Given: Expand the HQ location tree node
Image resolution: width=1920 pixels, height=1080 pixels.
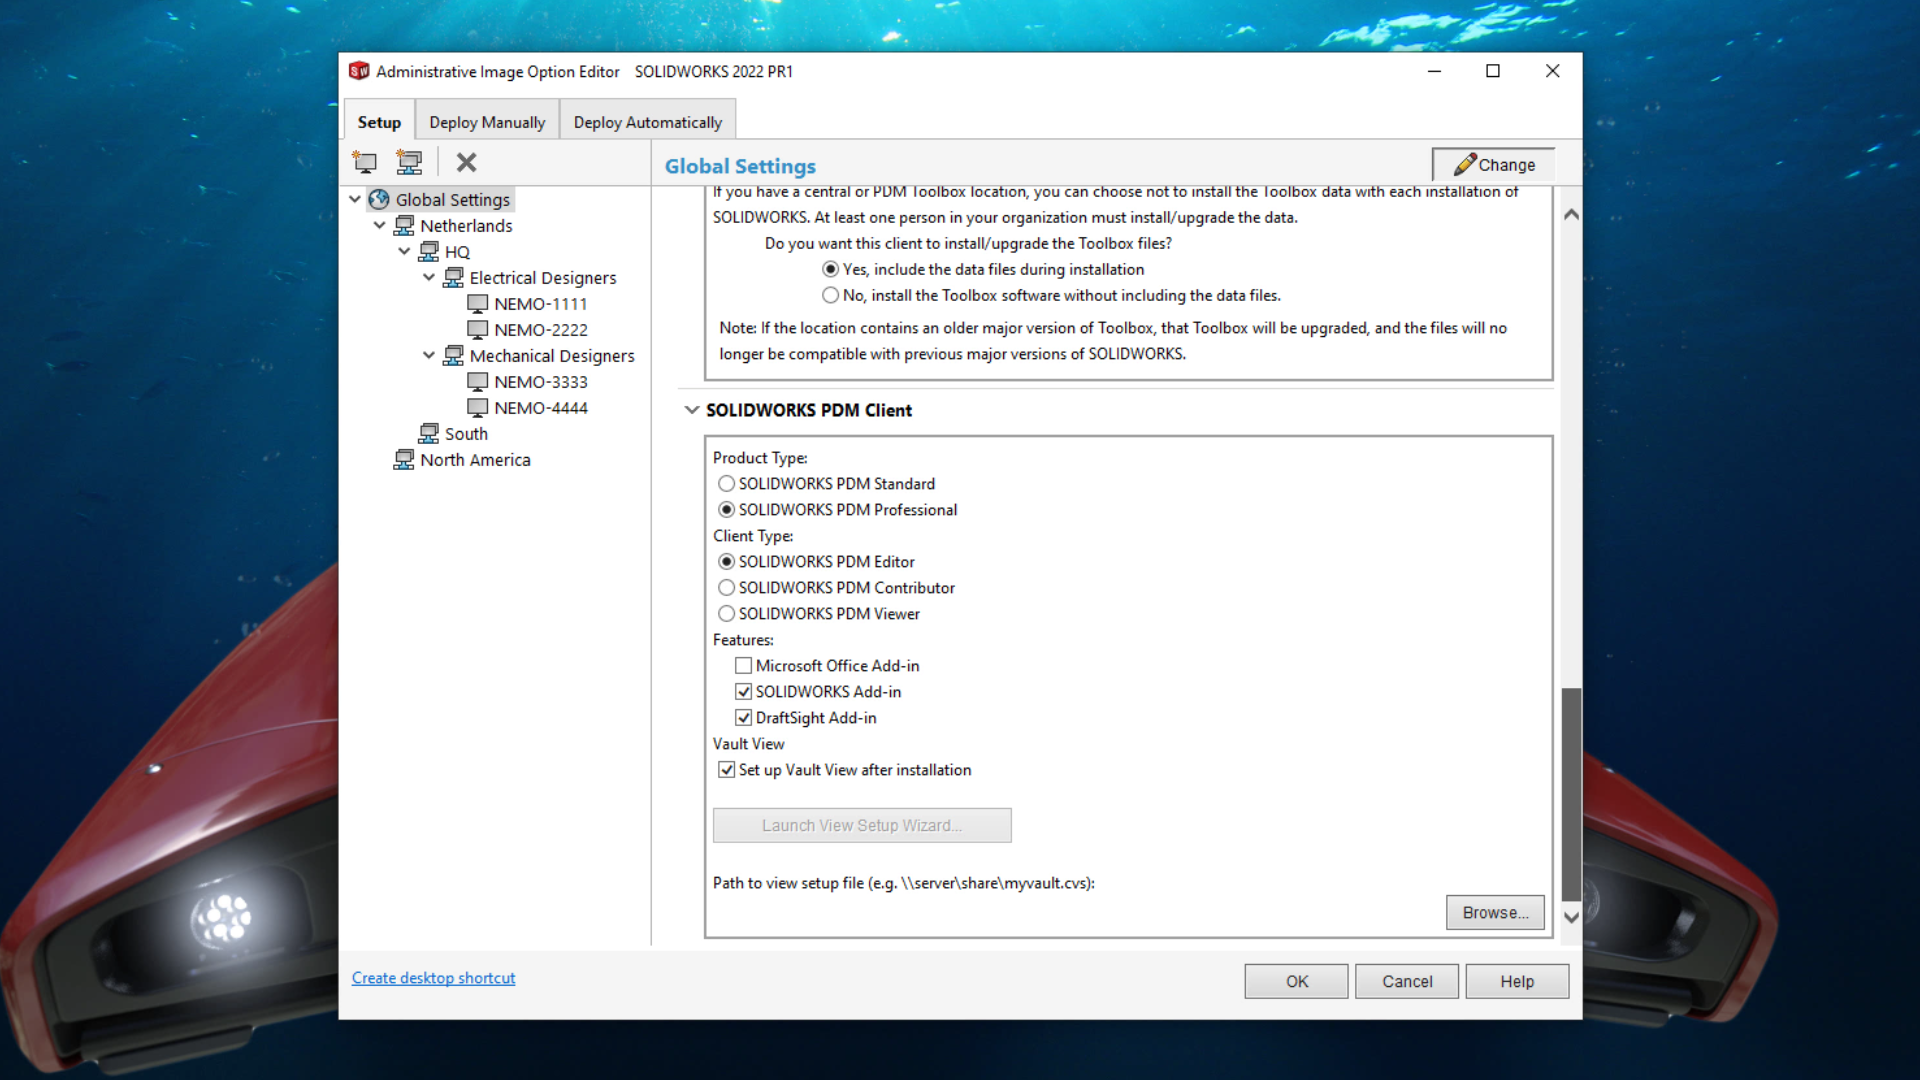Looking at the screenshot, I should tap(404, 251).
